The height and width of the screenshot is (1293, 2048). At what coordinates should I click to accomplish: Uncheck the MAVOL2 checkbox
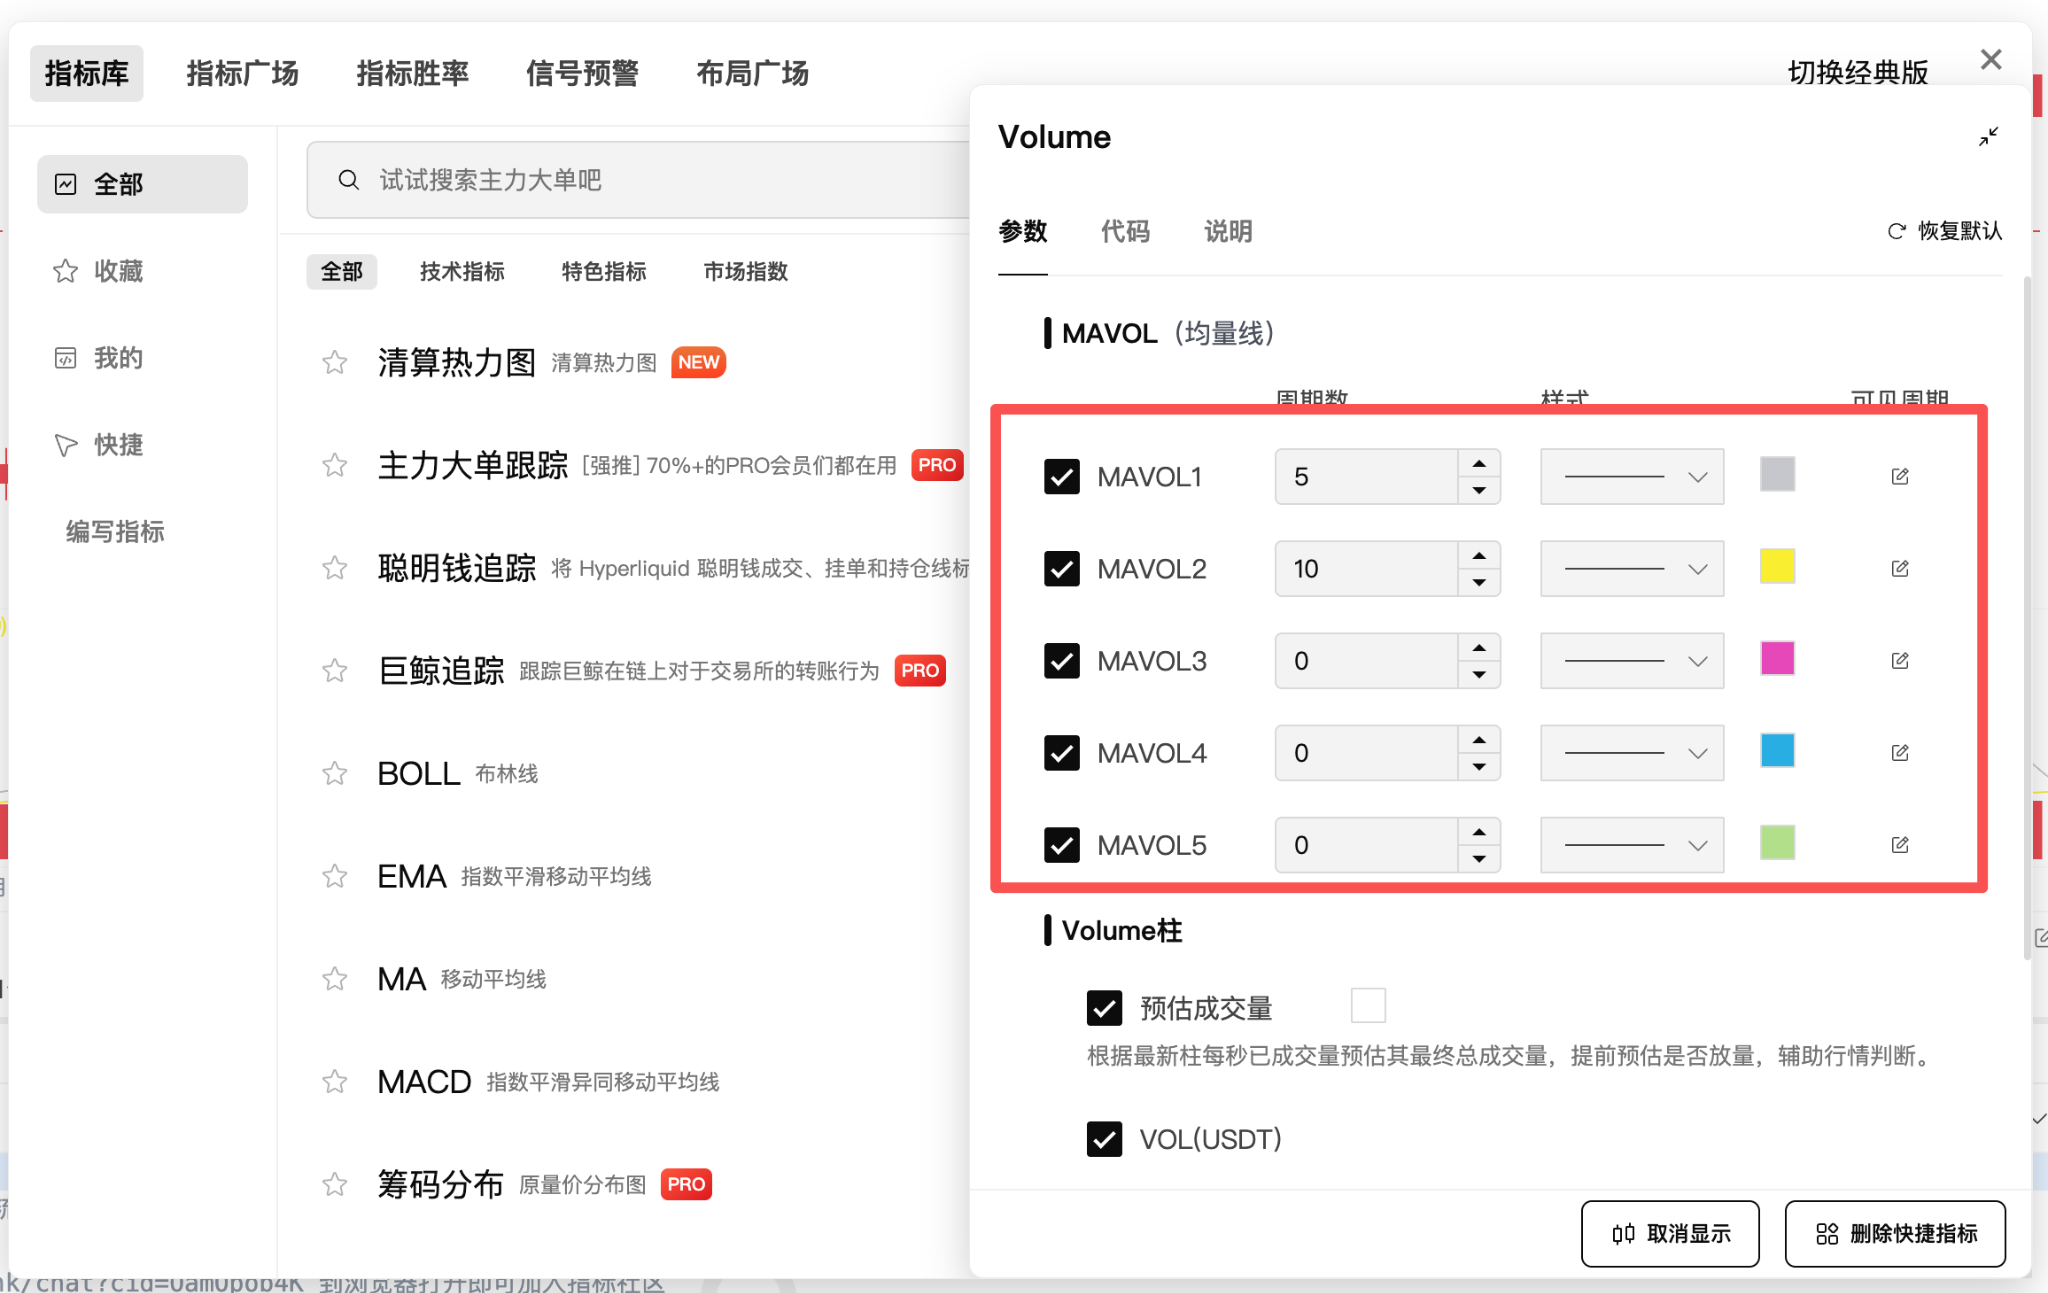click(1061, 568)
